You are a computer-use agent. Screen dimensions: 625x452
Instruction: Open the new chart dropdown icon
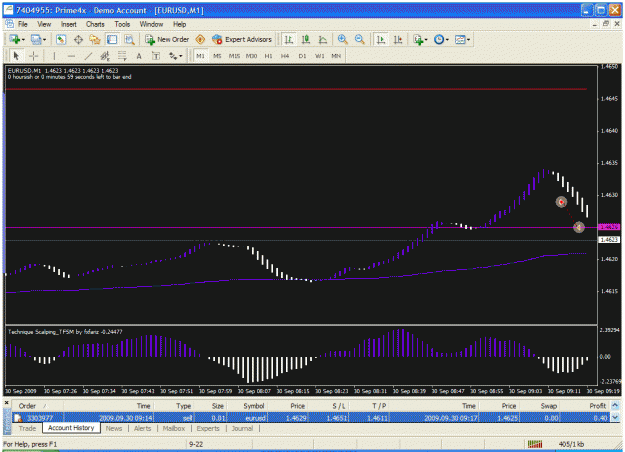tap(17, 39)
